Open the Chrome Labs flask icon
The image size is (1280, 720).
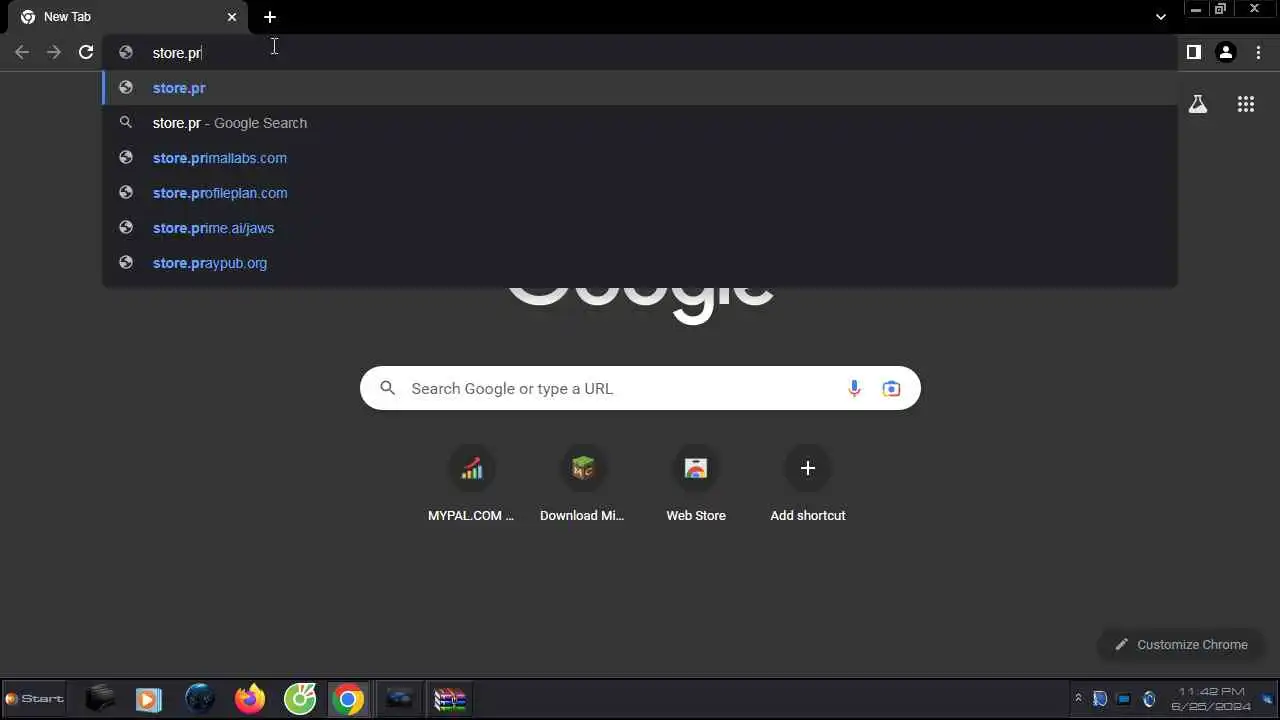[x=1198, y=104]
